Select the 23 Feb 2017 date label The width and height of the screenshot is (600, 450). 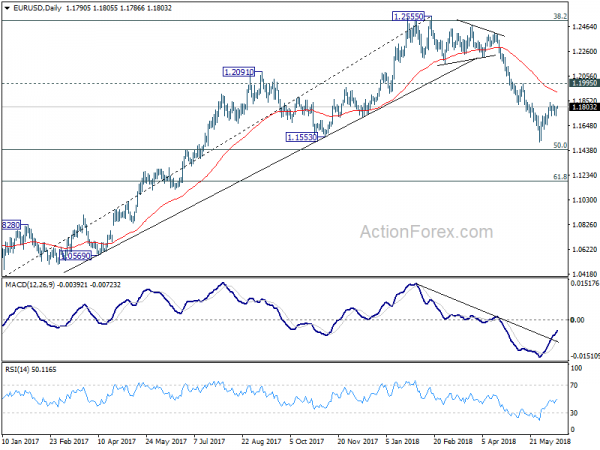pyautogui.click(x=69, y=441)
